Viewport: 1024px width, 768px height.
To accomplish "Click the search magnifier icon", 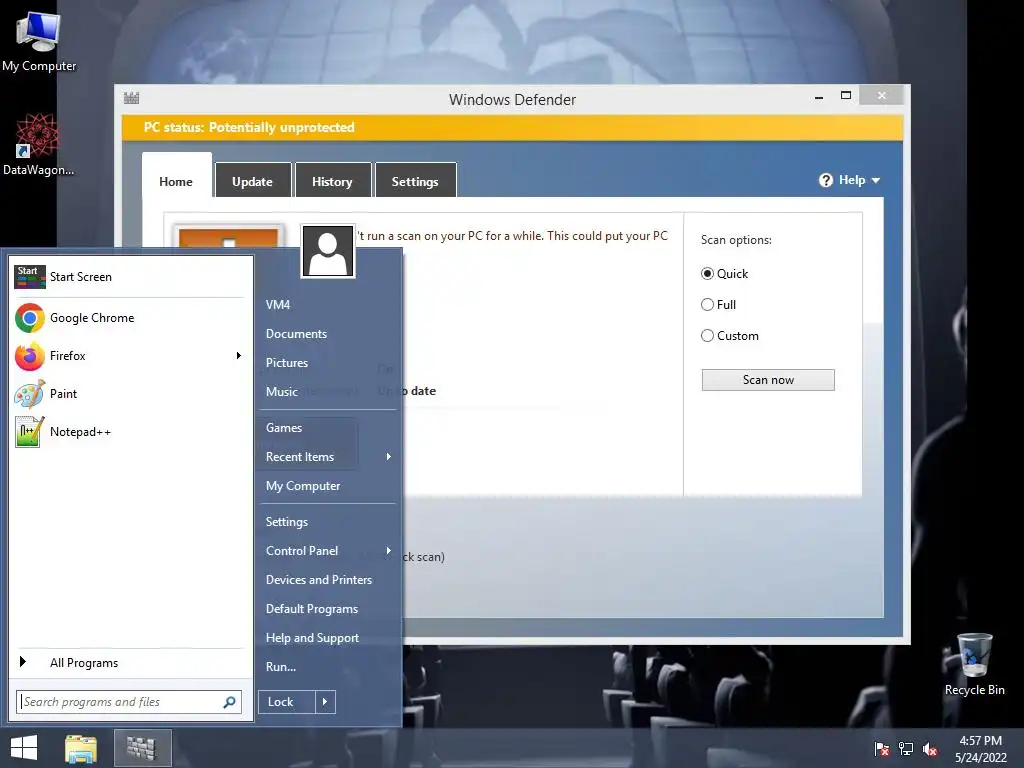I will 229,702.
